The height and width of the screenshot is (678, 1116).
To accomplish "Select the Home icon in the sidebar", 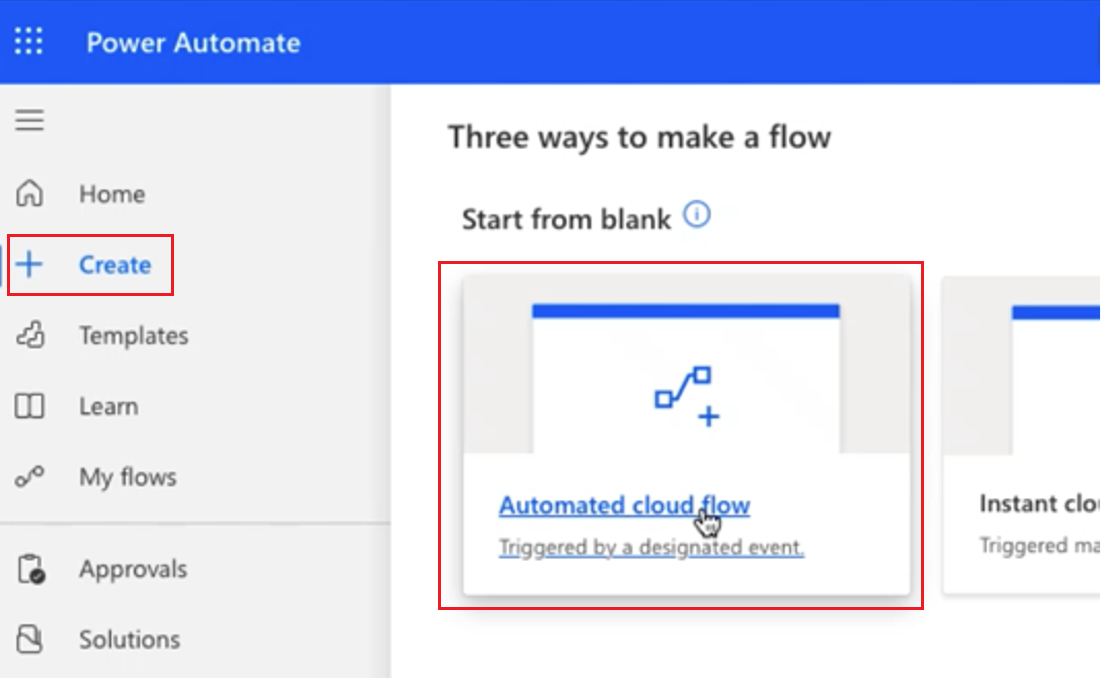I will pos(30,193).
